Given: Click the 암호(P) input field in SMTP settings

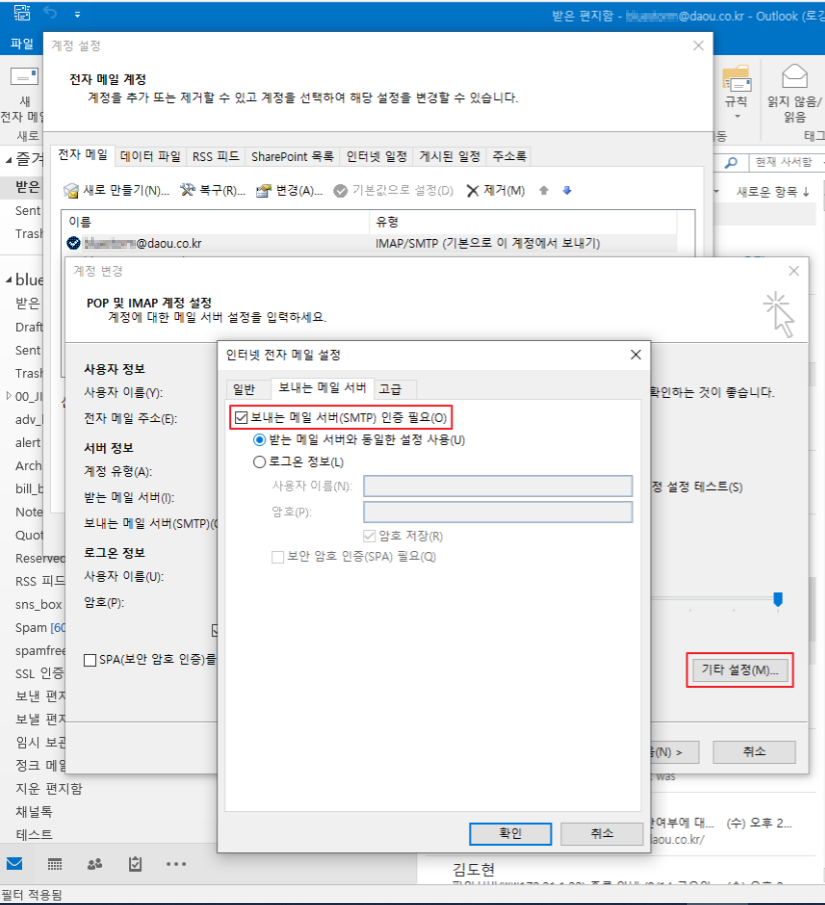Looking at the screenshot, I should coord(498,512).
